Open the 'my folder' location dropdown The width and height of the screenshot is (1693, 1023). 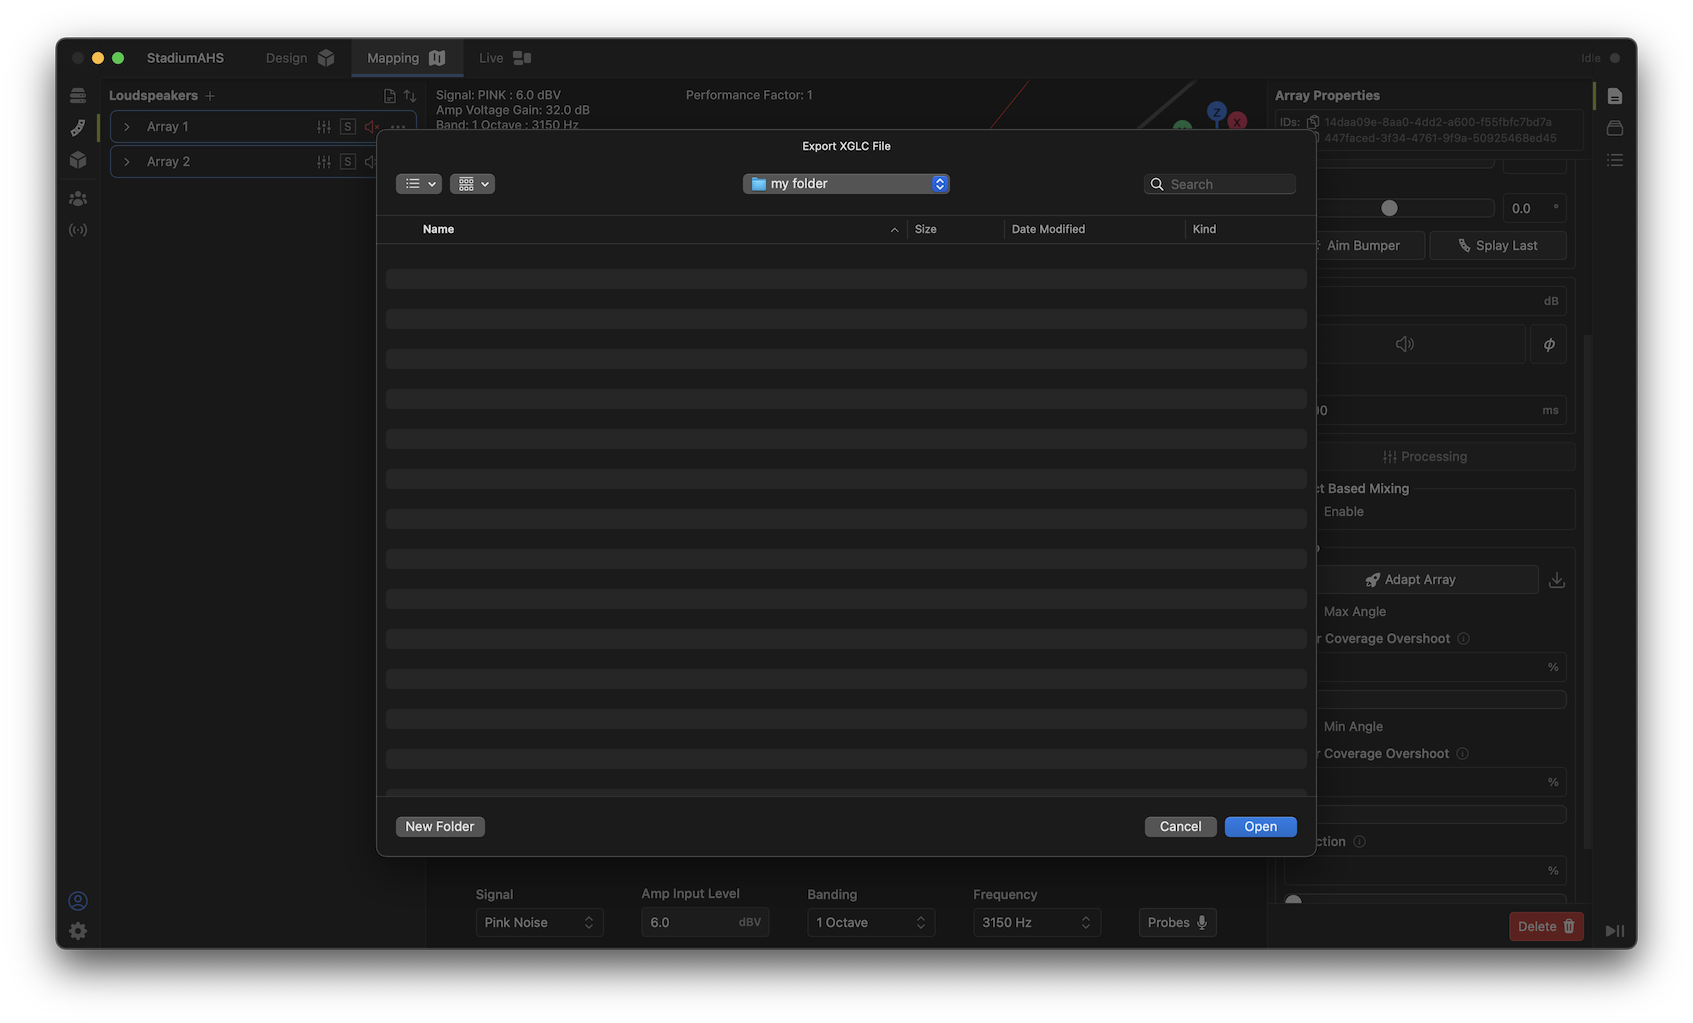click(846, 184)
